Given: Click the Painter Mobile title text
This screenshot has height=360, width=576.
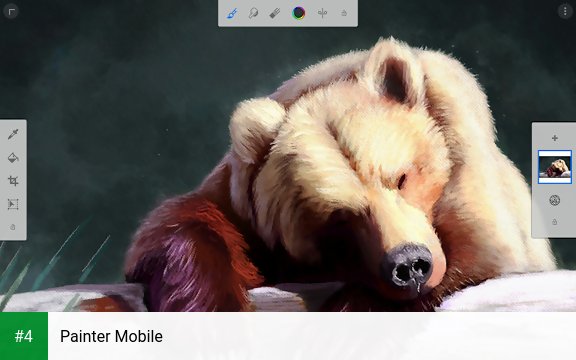Looking at the screenshot, I should 111,336.
